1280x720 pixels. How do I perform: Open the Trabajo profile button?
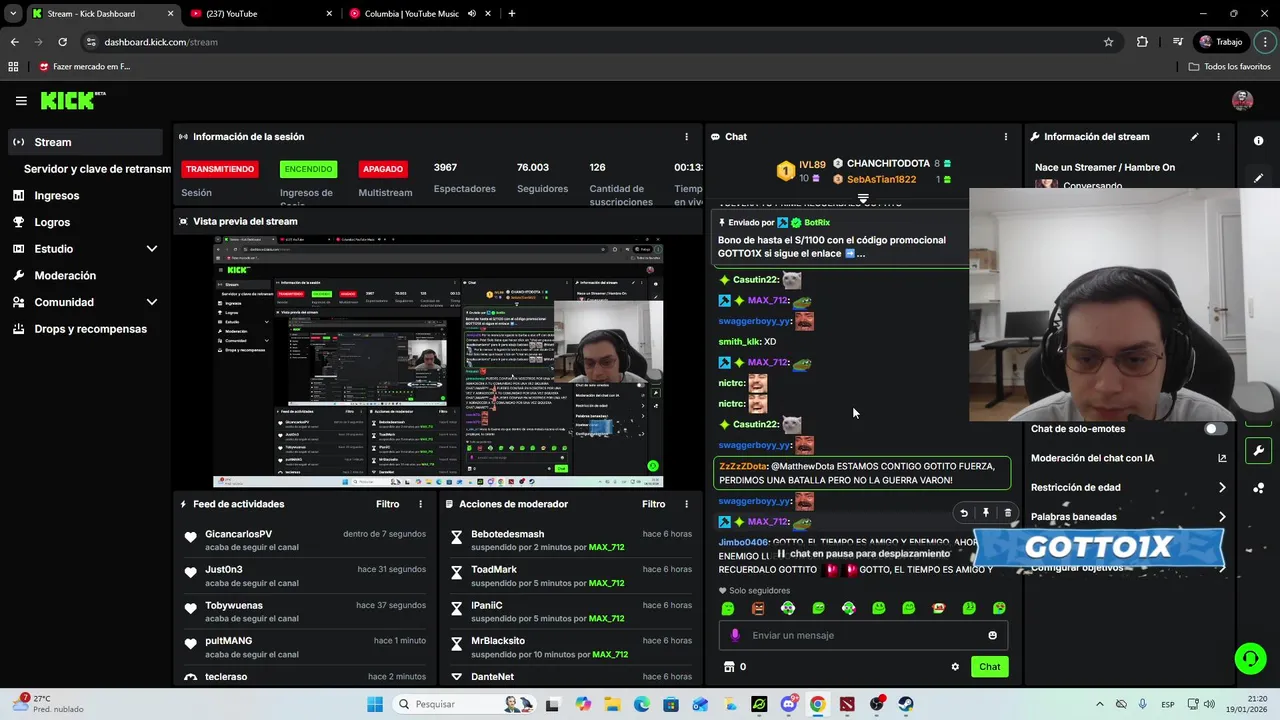tap(1221, 42)
